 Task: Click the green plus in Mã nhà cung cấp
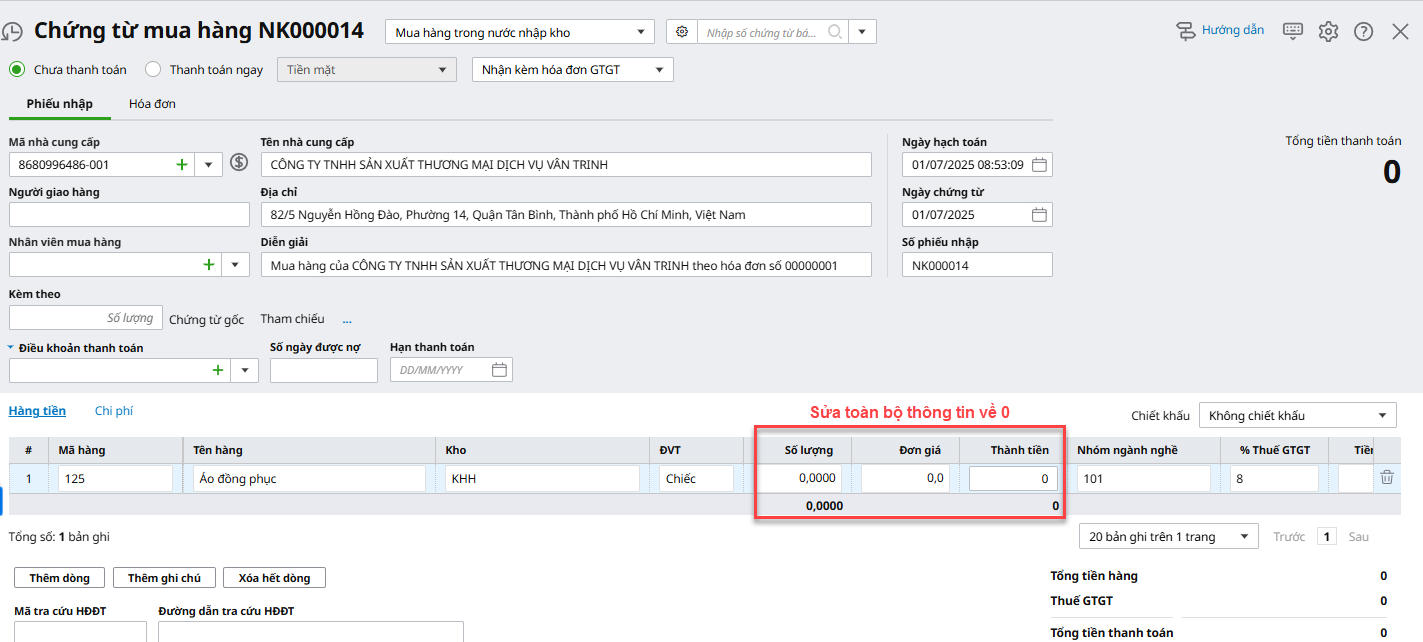(x=182, y=165)
